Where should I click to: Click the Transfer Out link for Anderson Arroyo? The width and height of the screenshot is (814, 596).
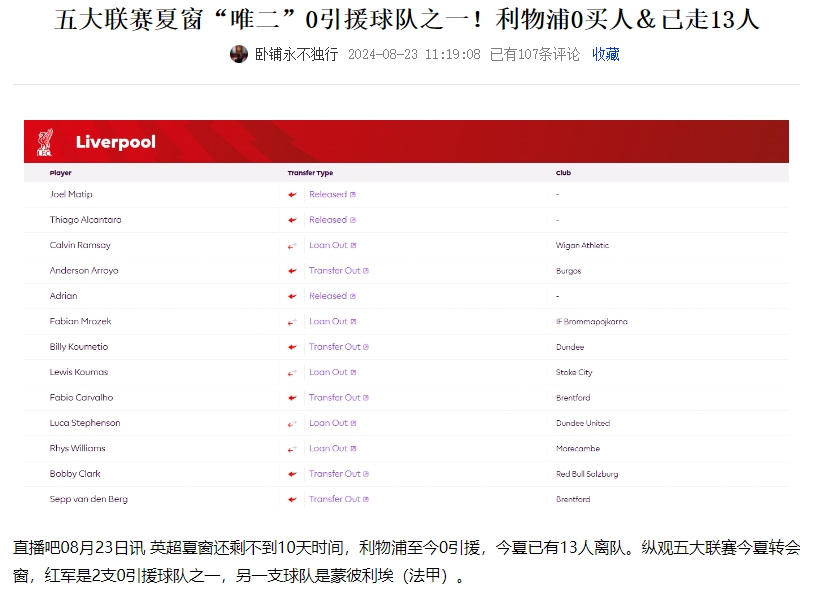(x=335, y=270)
